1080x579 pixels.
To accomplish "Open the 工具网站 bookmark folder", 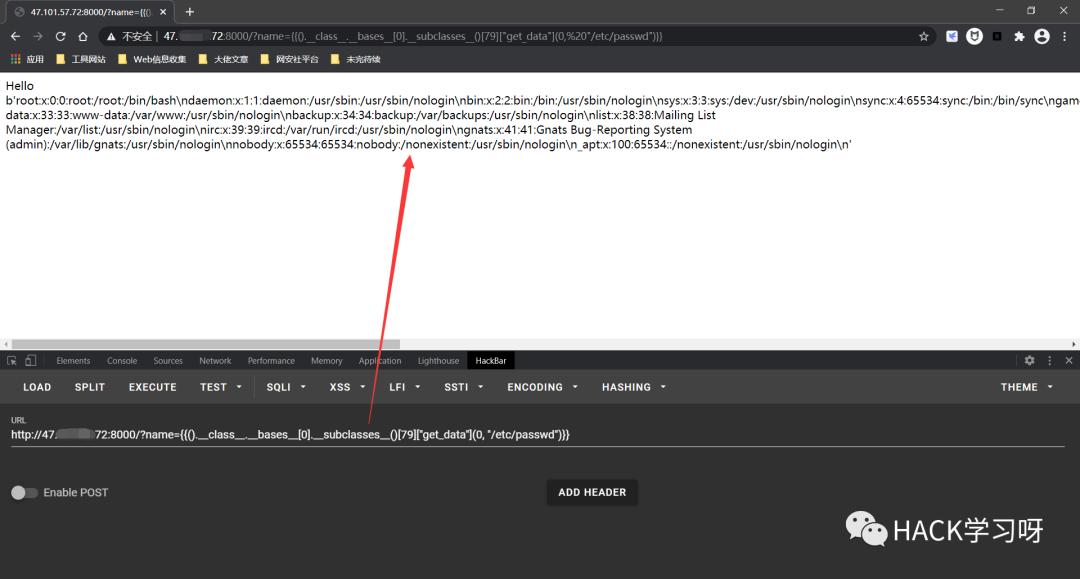I will tap(81, 59).
